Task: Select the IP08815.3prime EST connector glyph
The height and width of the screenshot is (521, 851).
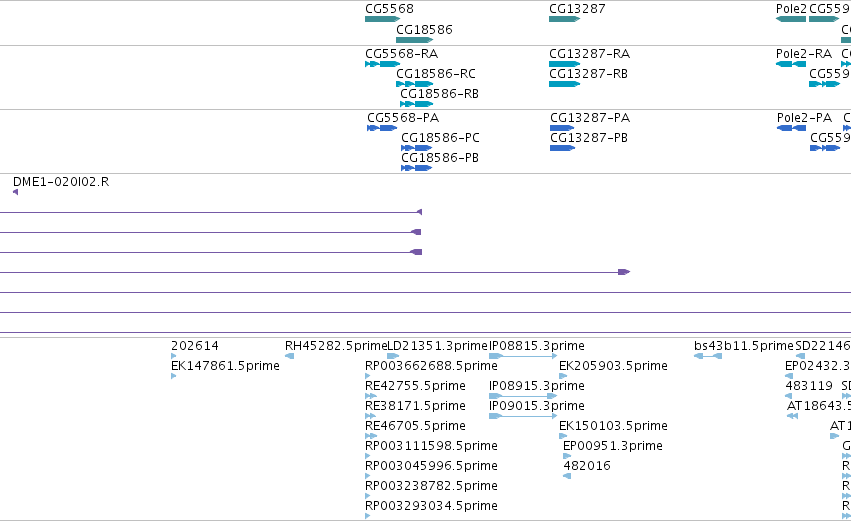Action: 523,356
